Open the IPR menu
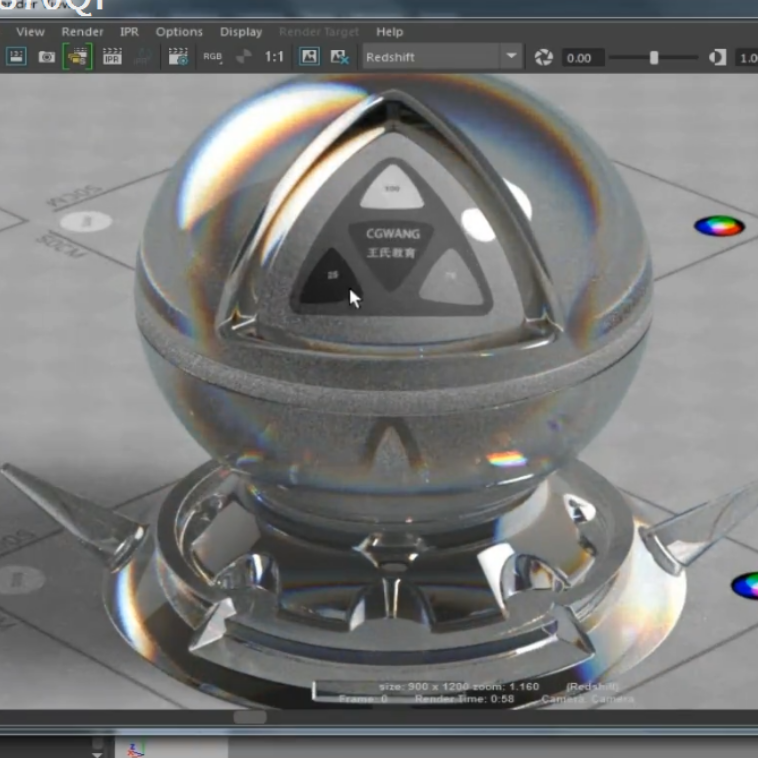The width and height of the screenshot is (758, 758). [x=129, y=32]
